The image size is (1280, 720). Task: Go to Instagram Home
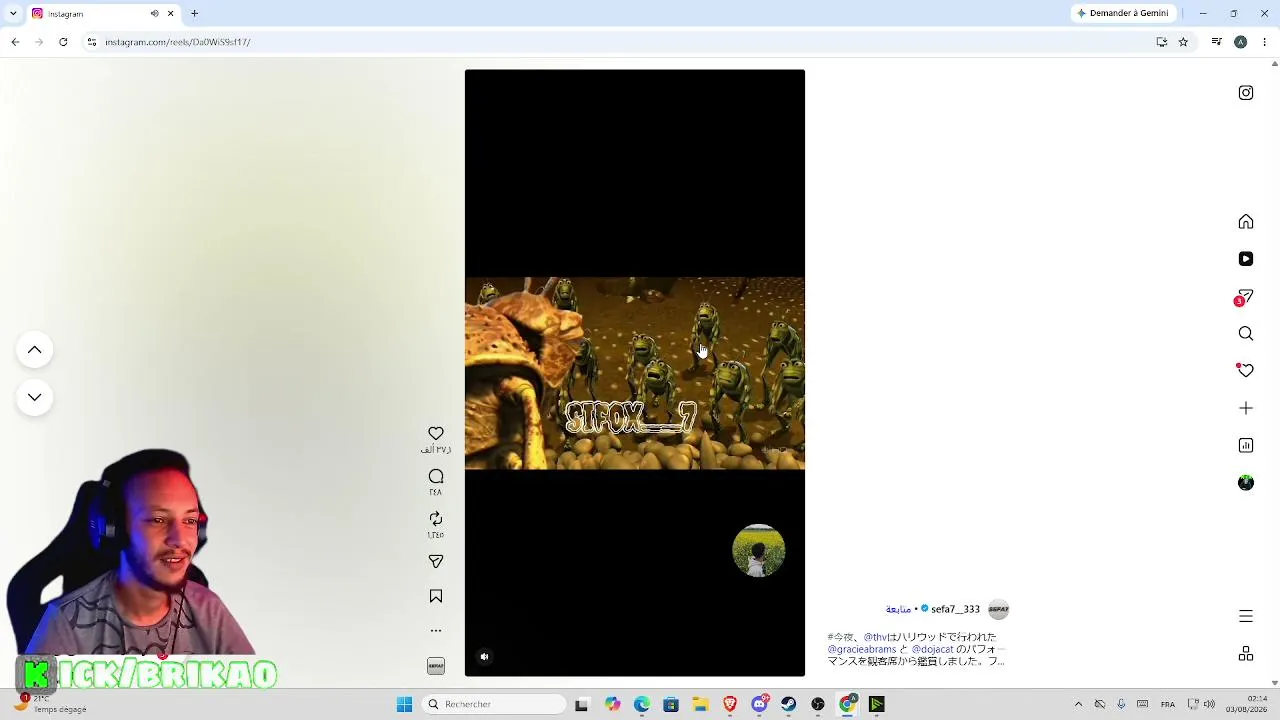coord(1246,222)
